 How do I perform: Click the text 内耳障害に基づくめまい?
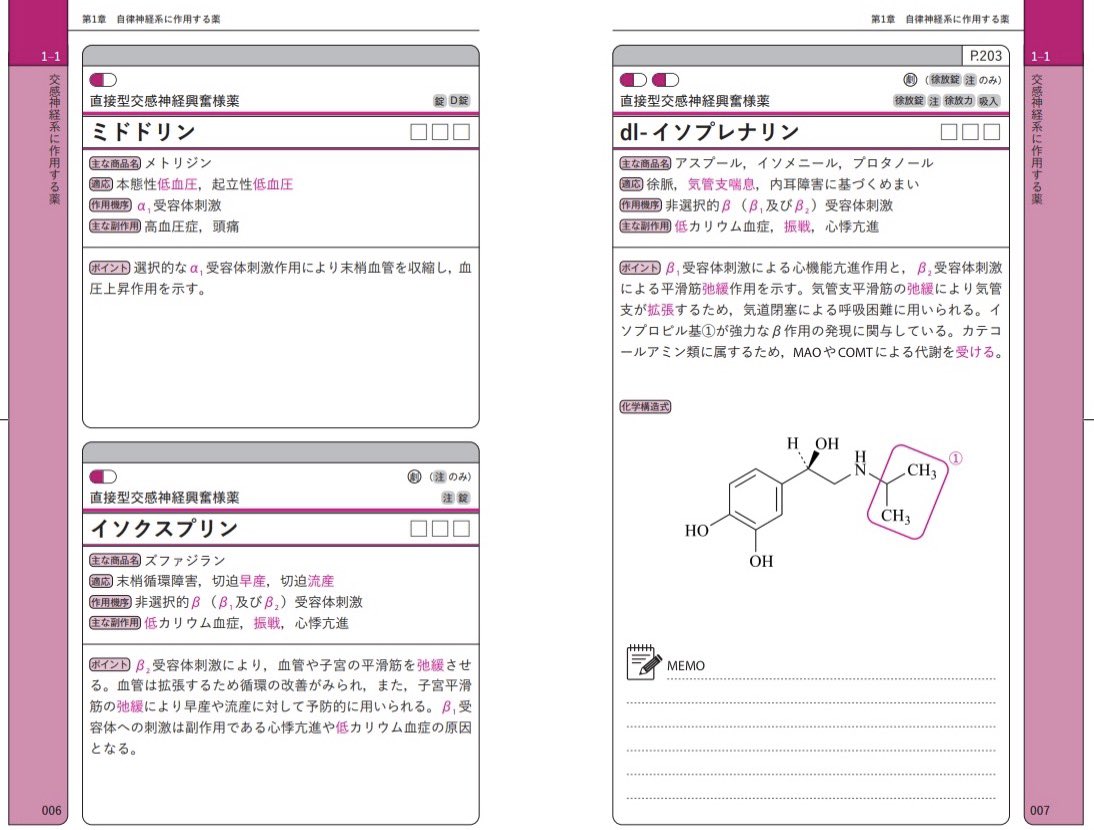click(844, 184)
